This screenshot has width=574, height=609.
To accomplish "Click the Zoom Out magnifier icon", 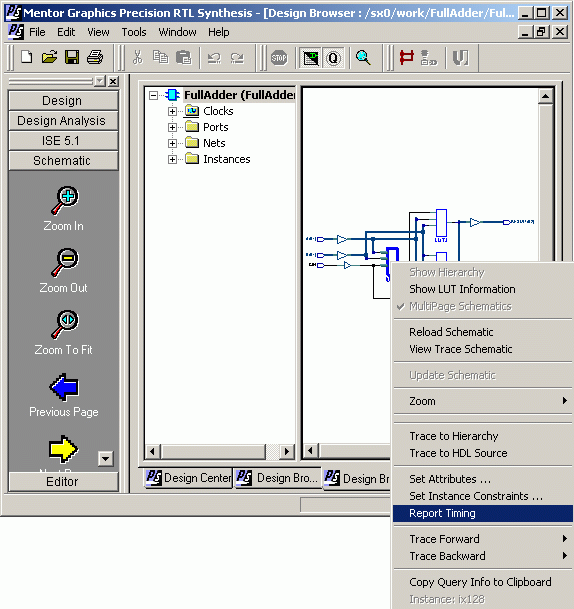I will (64, 263).
